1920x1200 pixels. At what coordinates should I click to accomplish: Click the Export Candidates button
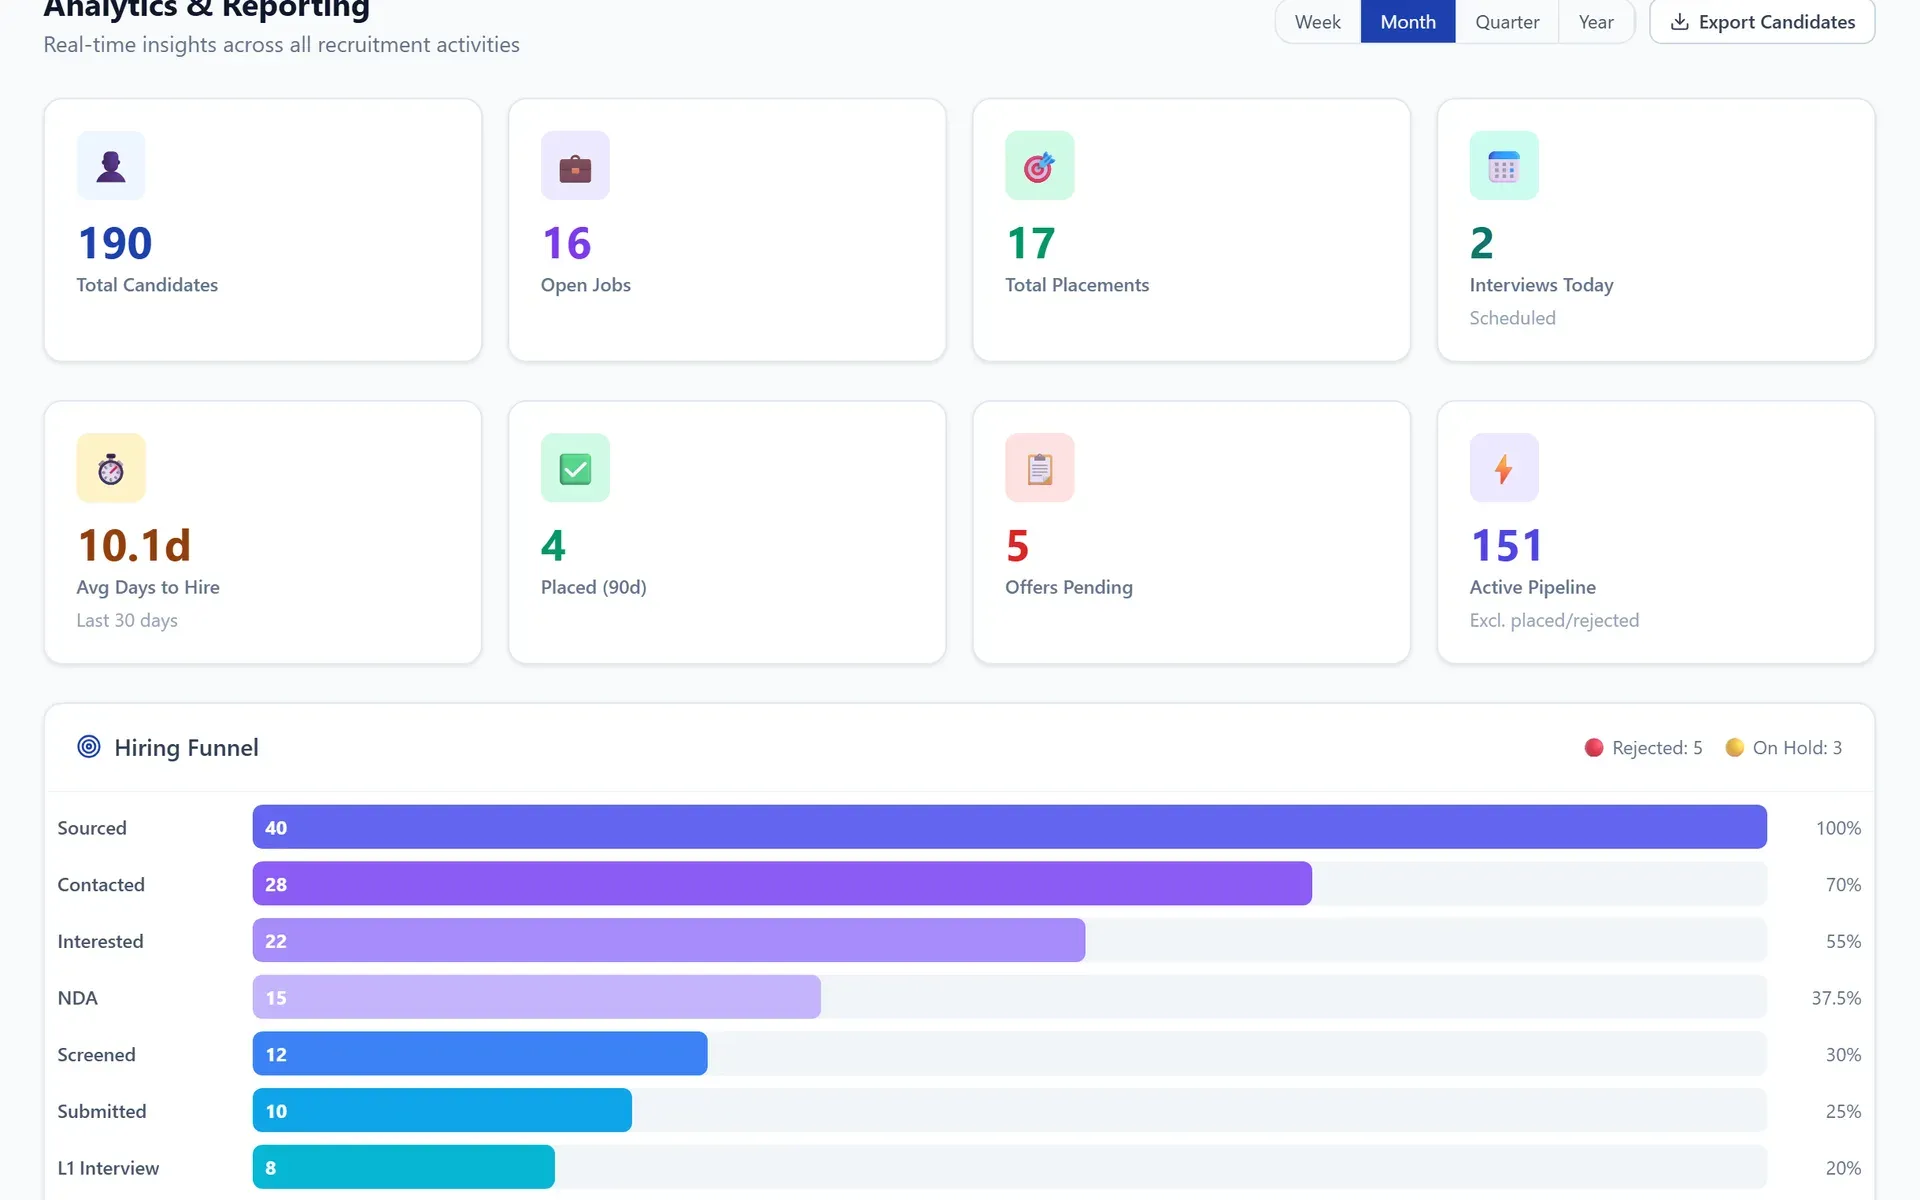[x=1762, y=22]
